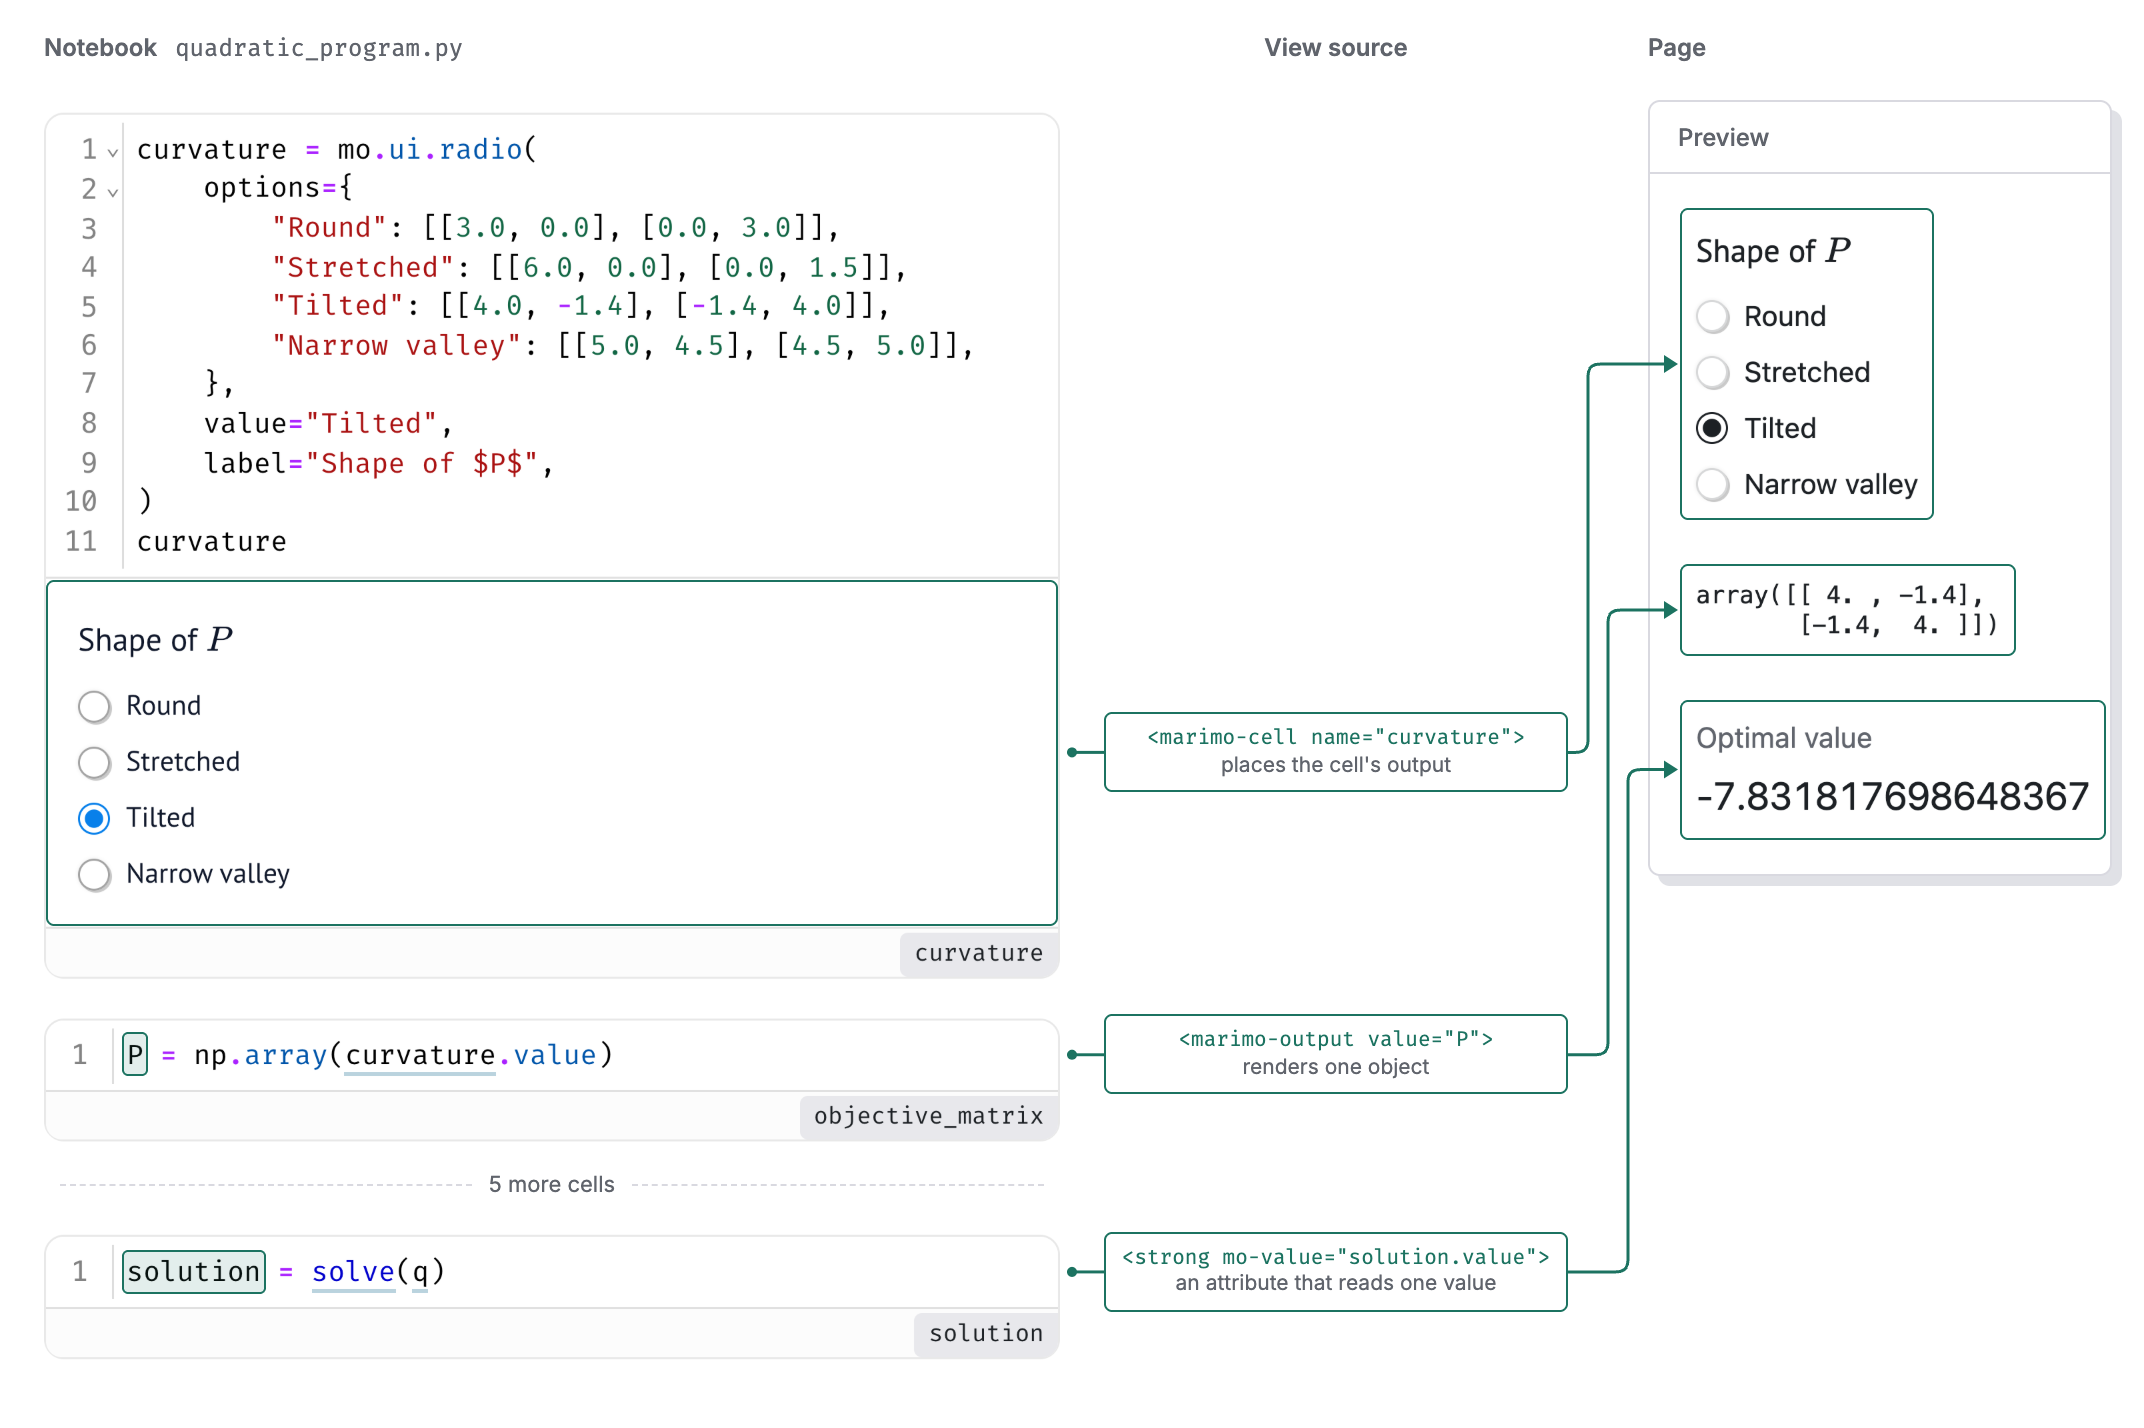Click the View source heading

(1335, 48)
